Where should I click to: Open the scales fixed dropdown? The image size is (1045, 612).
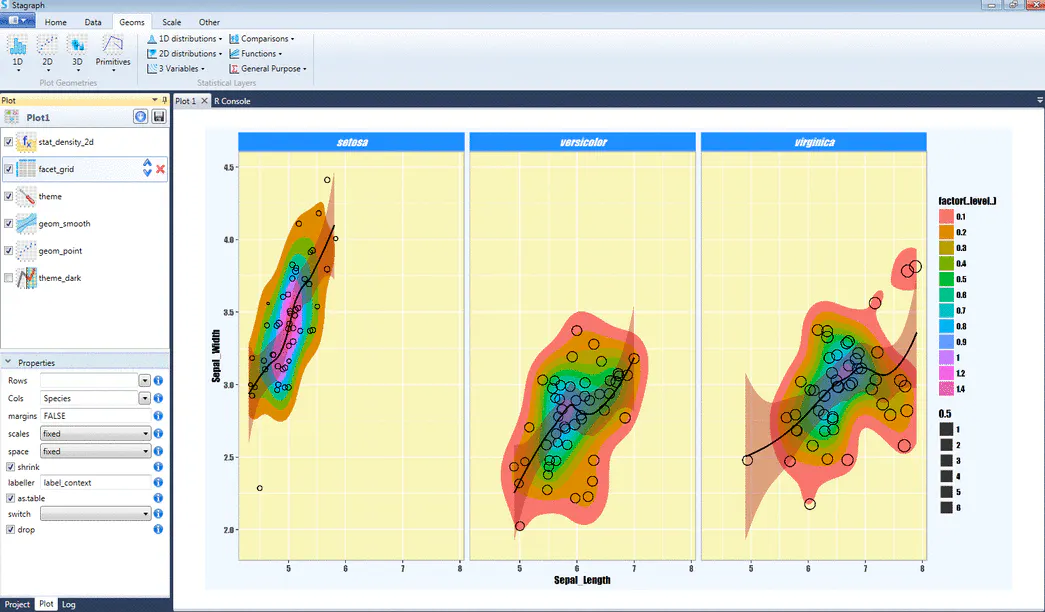[x=95, y=433]
